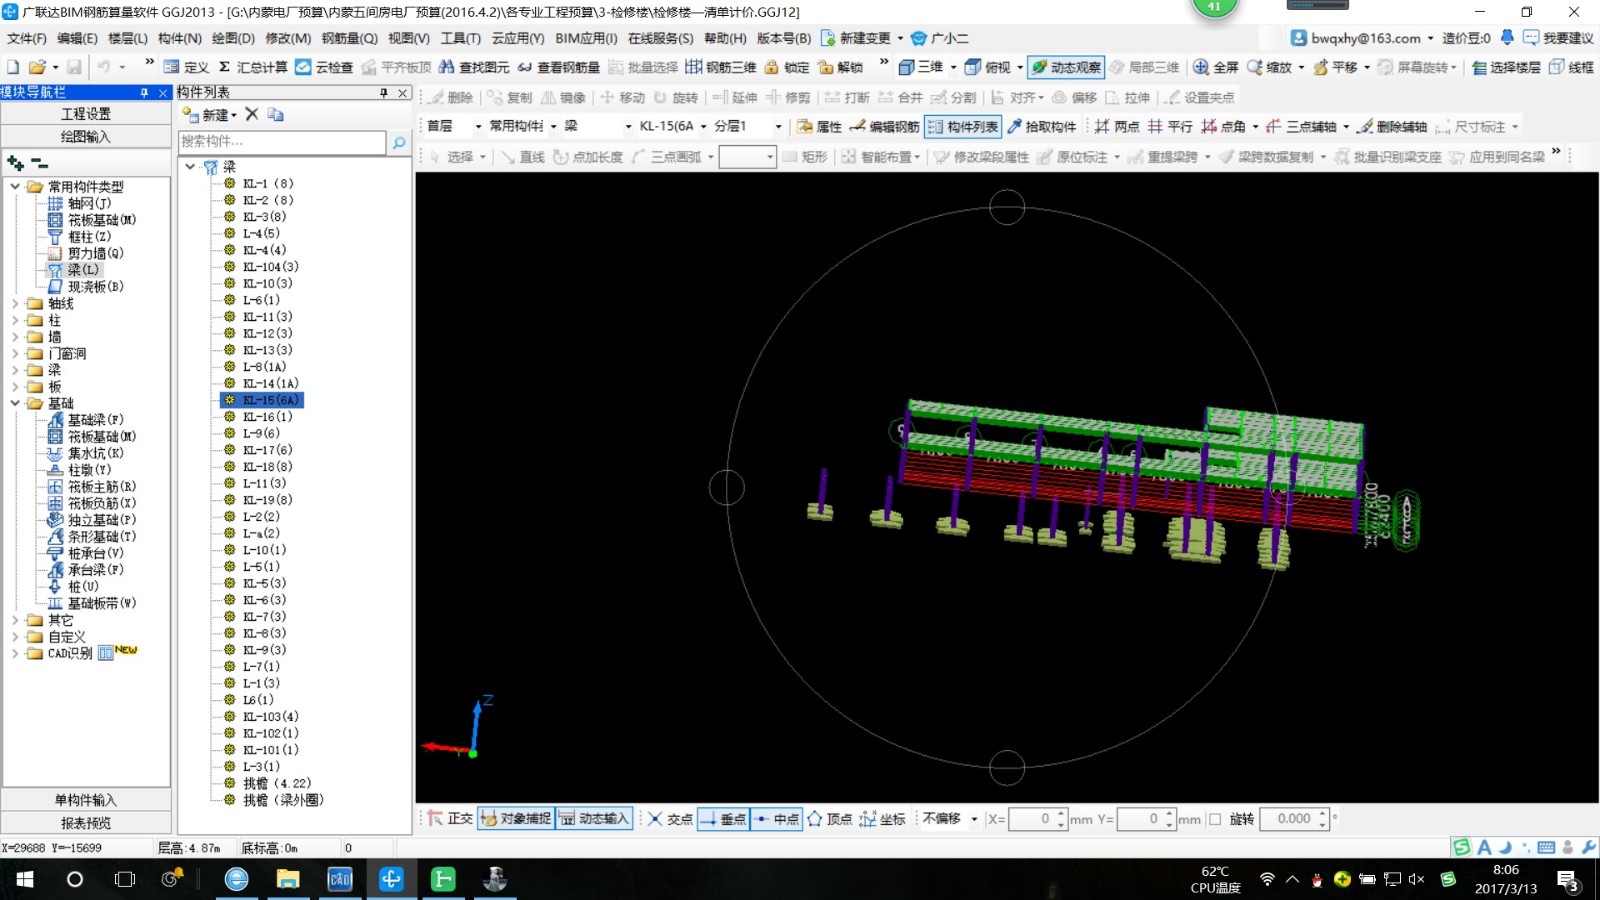Toggle 中点 midpoint snap
The image size is (1600, 900).
(x=777, y=818)
